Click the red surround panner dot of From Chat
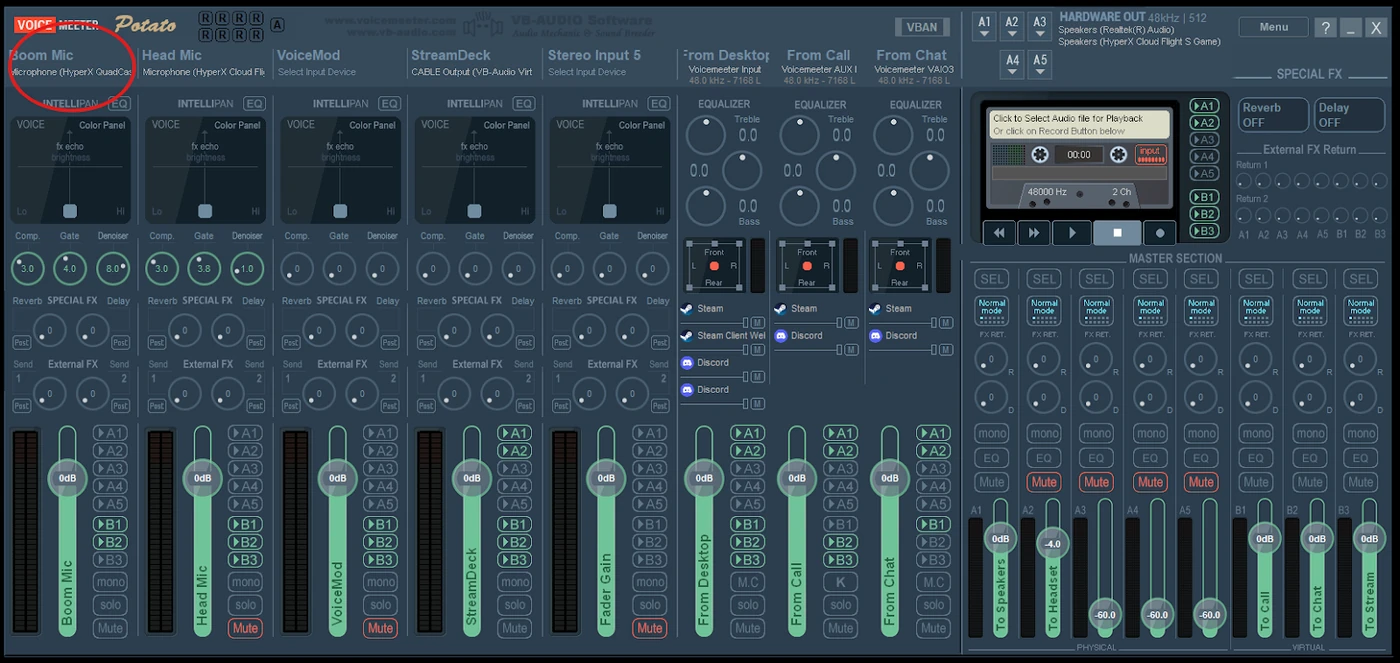Viewport: 1400px width, 663px height. [x=900, y=266]
